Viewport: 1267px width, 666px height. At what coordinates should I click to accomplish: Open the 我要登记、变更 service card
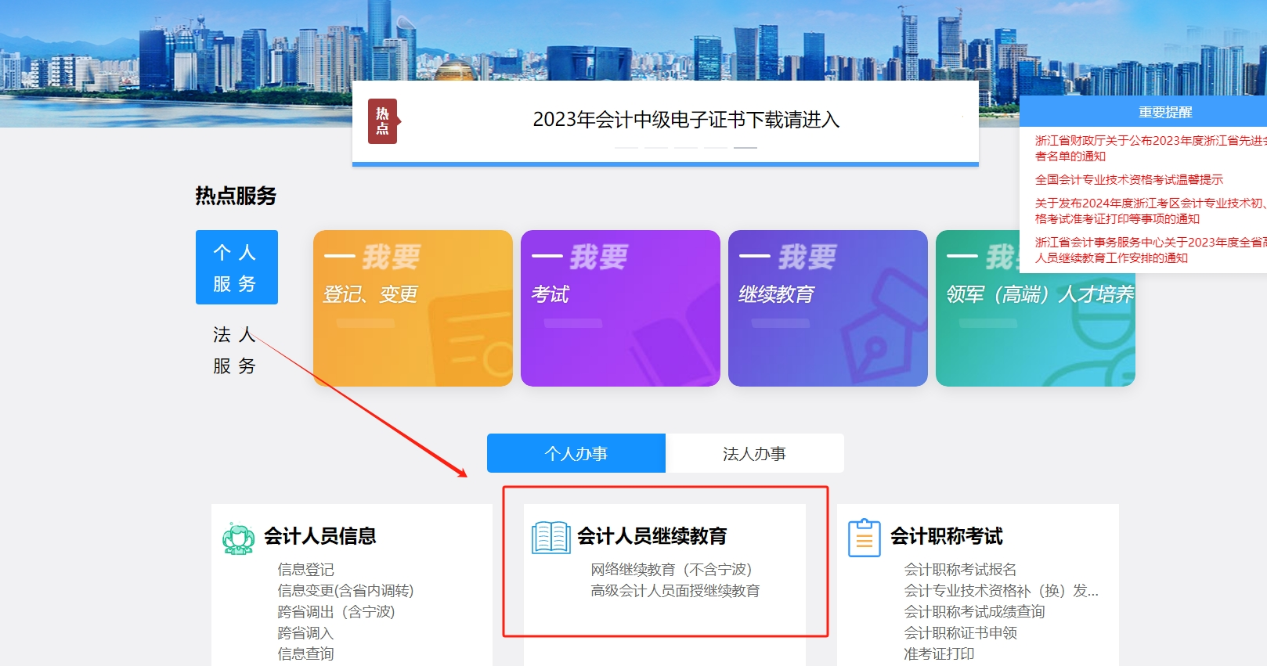point(412,307)
